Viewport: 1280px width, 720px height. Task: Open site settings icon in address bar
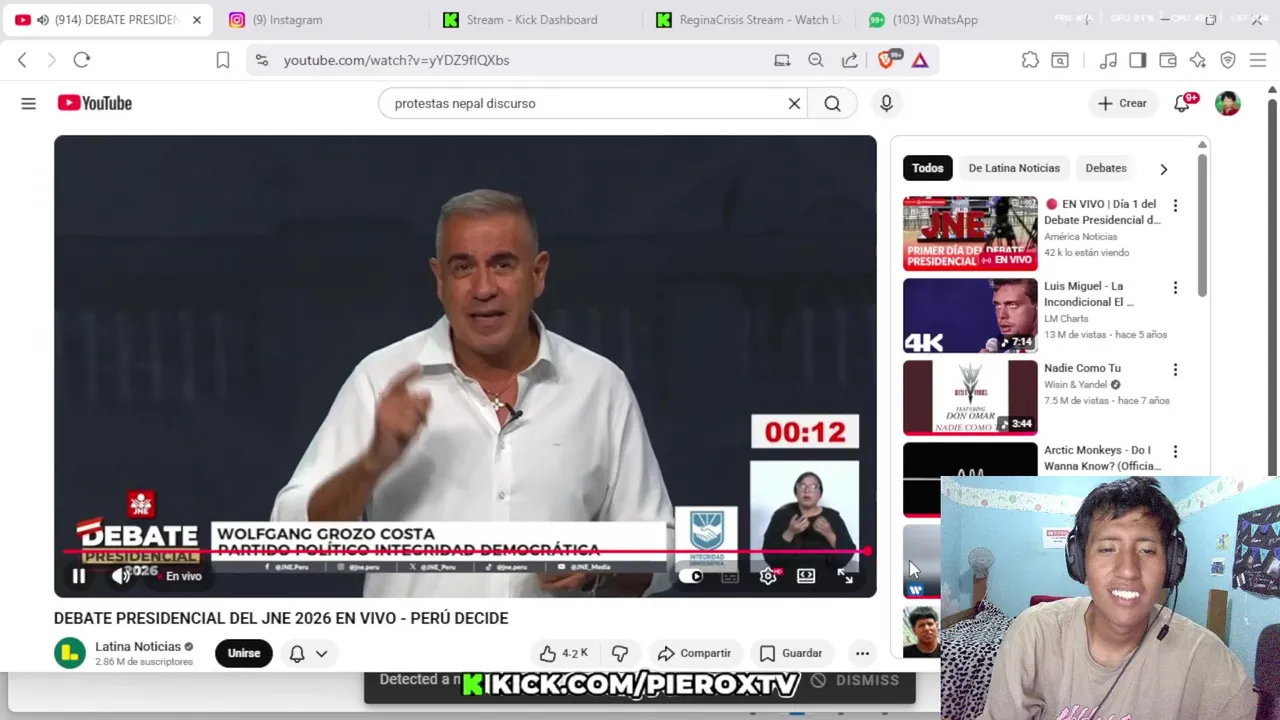pyautogui.click(x=262, y=60)
